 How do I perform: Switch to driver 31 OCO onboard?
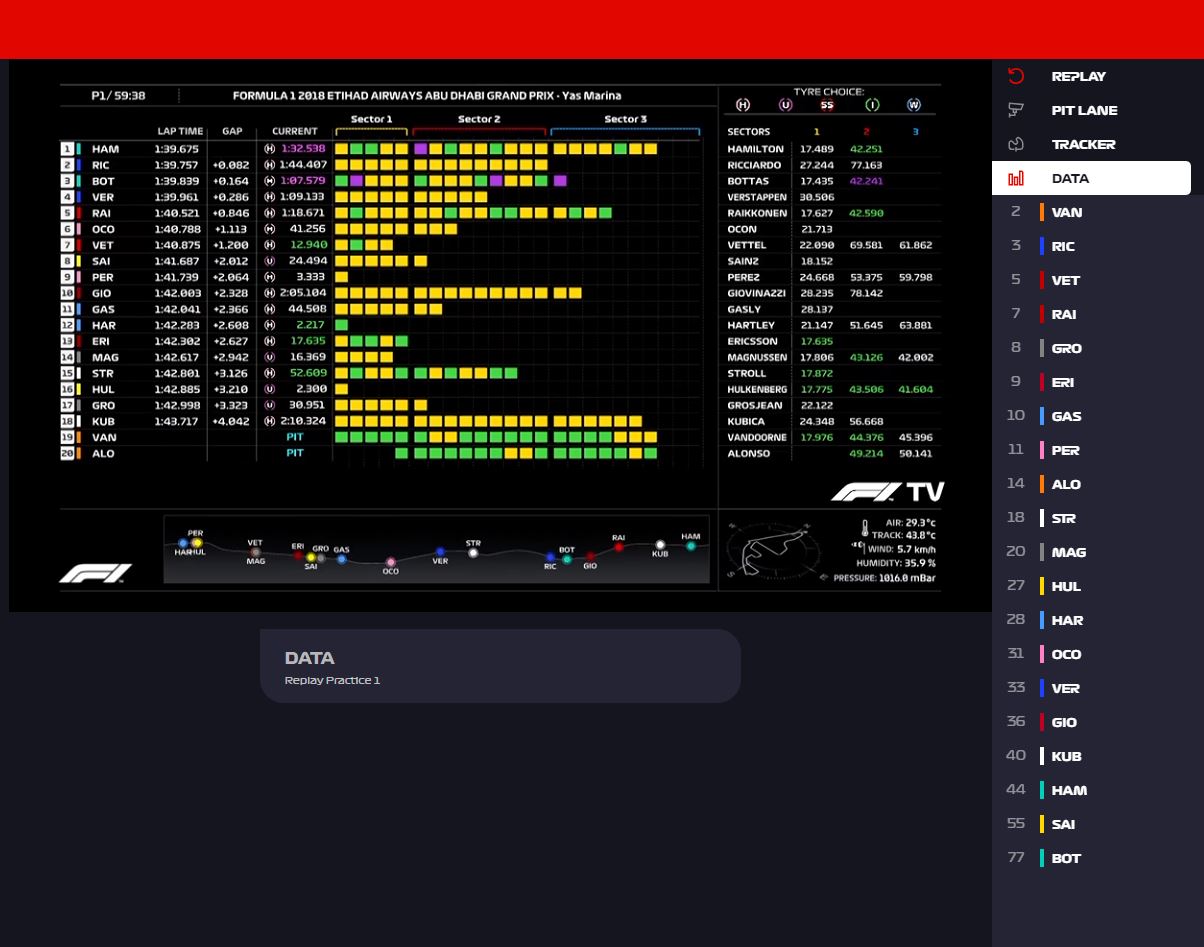pos(1098,654)
